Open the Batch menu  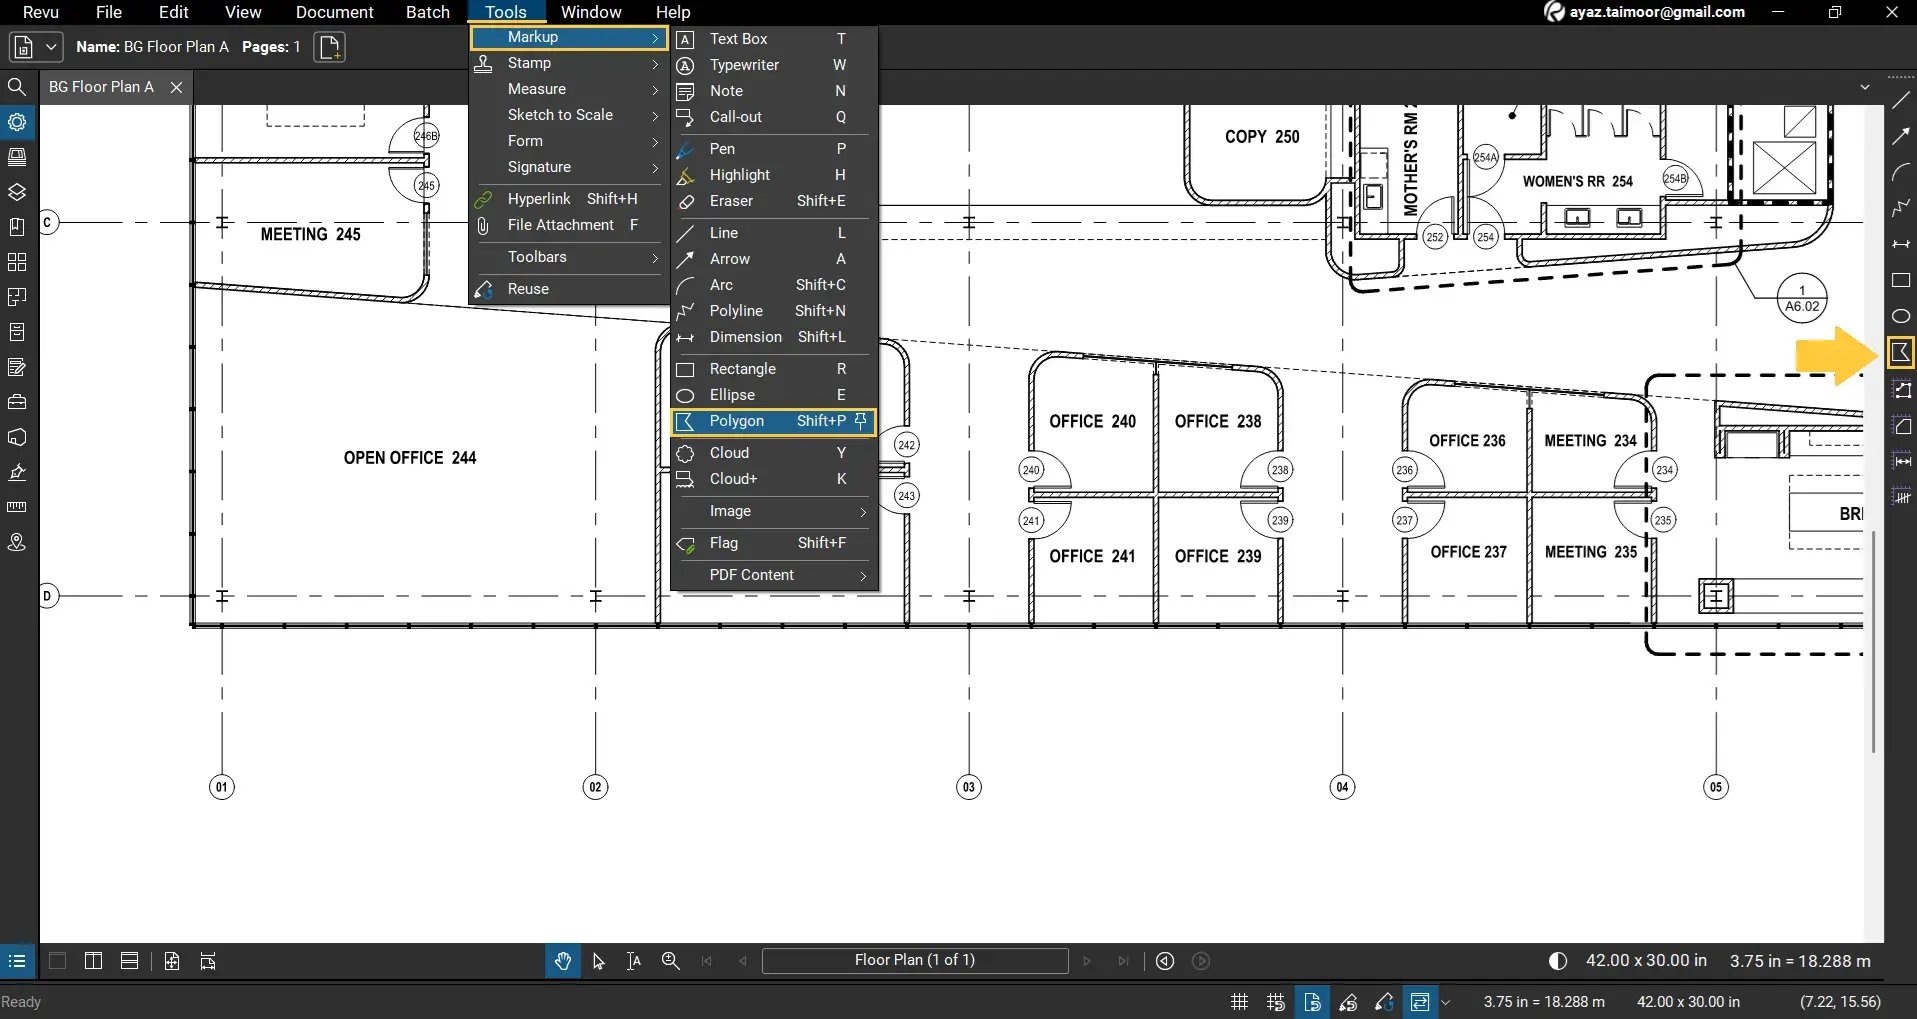(427, 12)
